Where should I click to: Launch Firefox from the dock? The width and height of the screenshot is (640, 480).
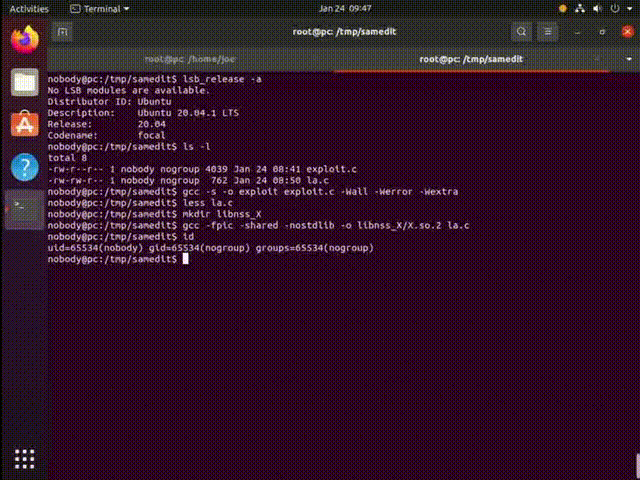tap(24, 39)
